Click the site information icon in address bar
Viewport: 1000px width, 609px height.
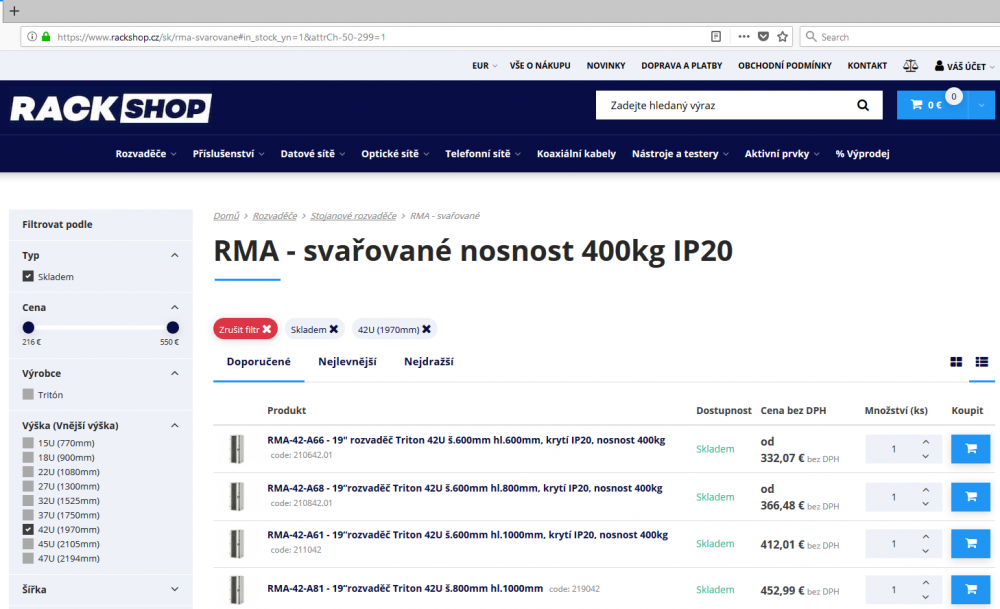click(x=32, y=37)
